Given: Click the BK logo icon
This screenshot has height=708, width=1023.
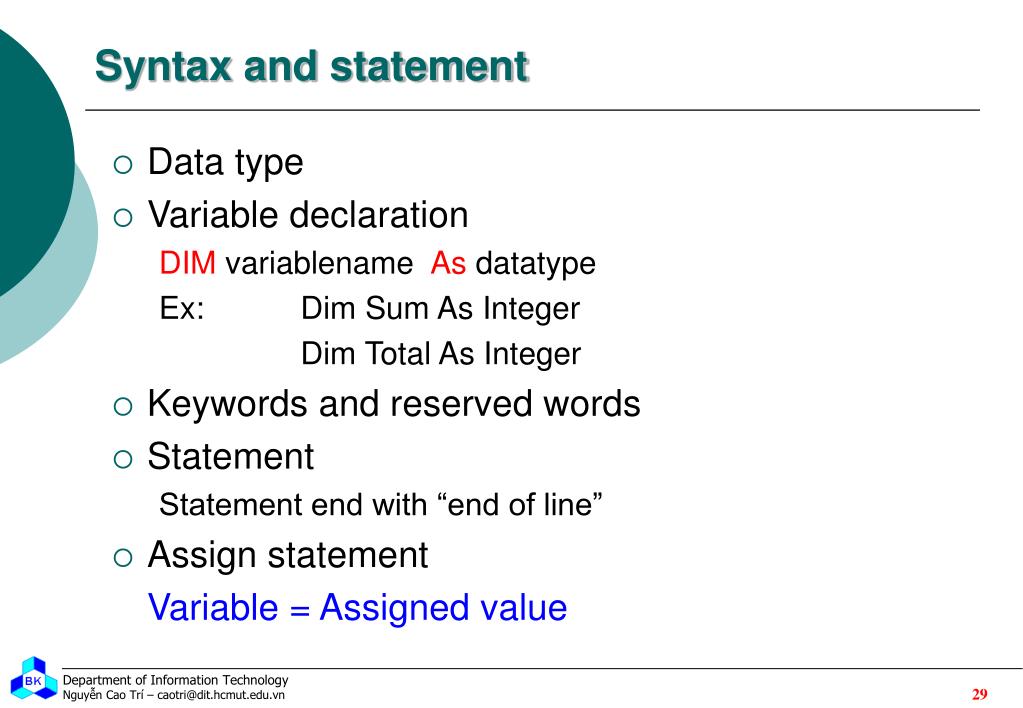Looking at the screenshot, I should pos(33,679).
